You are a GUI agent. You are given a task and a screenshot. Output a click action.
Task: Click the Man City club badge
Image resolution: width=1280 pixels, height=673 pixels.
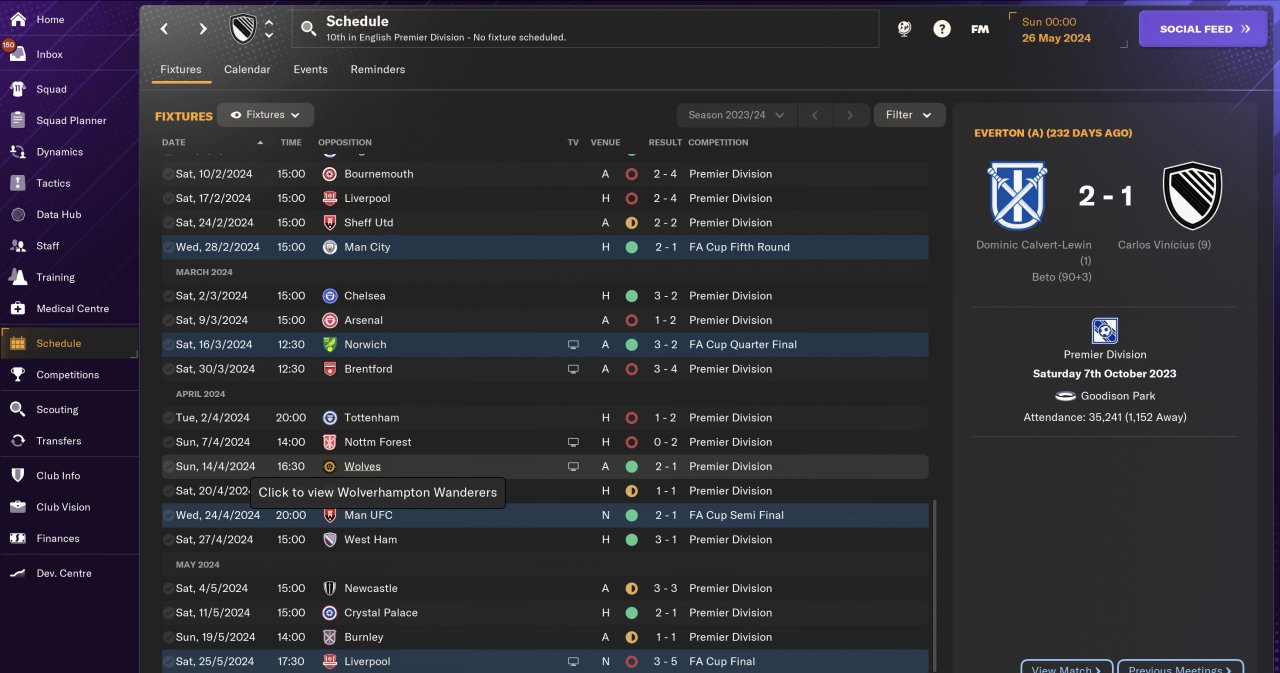coord(330,247)
